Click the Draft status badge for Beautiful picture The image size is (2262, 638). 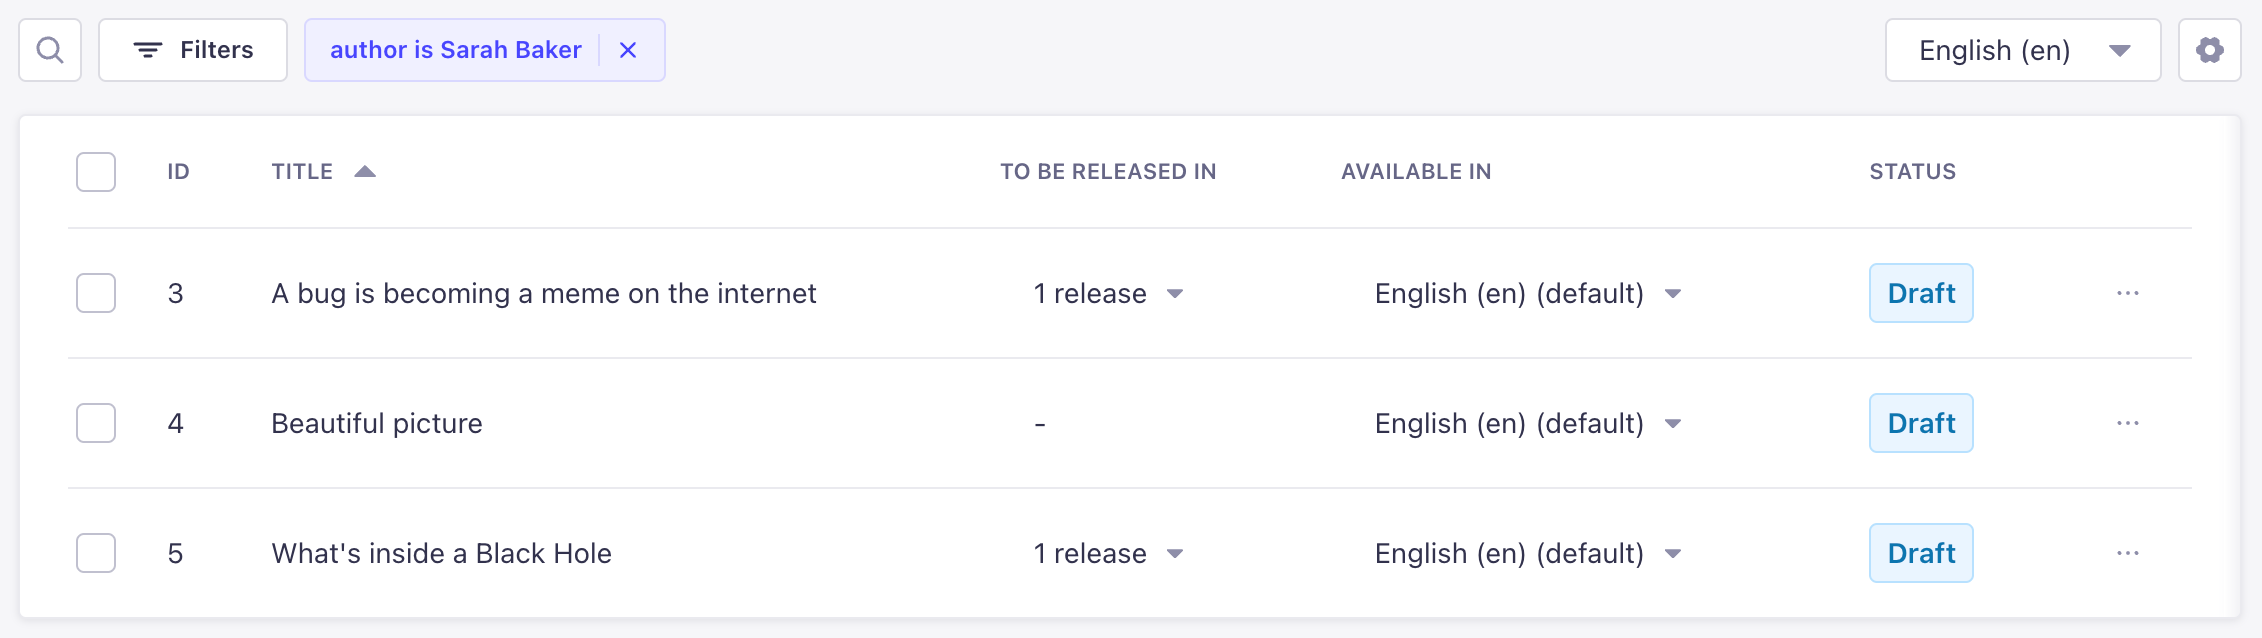click(1920, 423)
